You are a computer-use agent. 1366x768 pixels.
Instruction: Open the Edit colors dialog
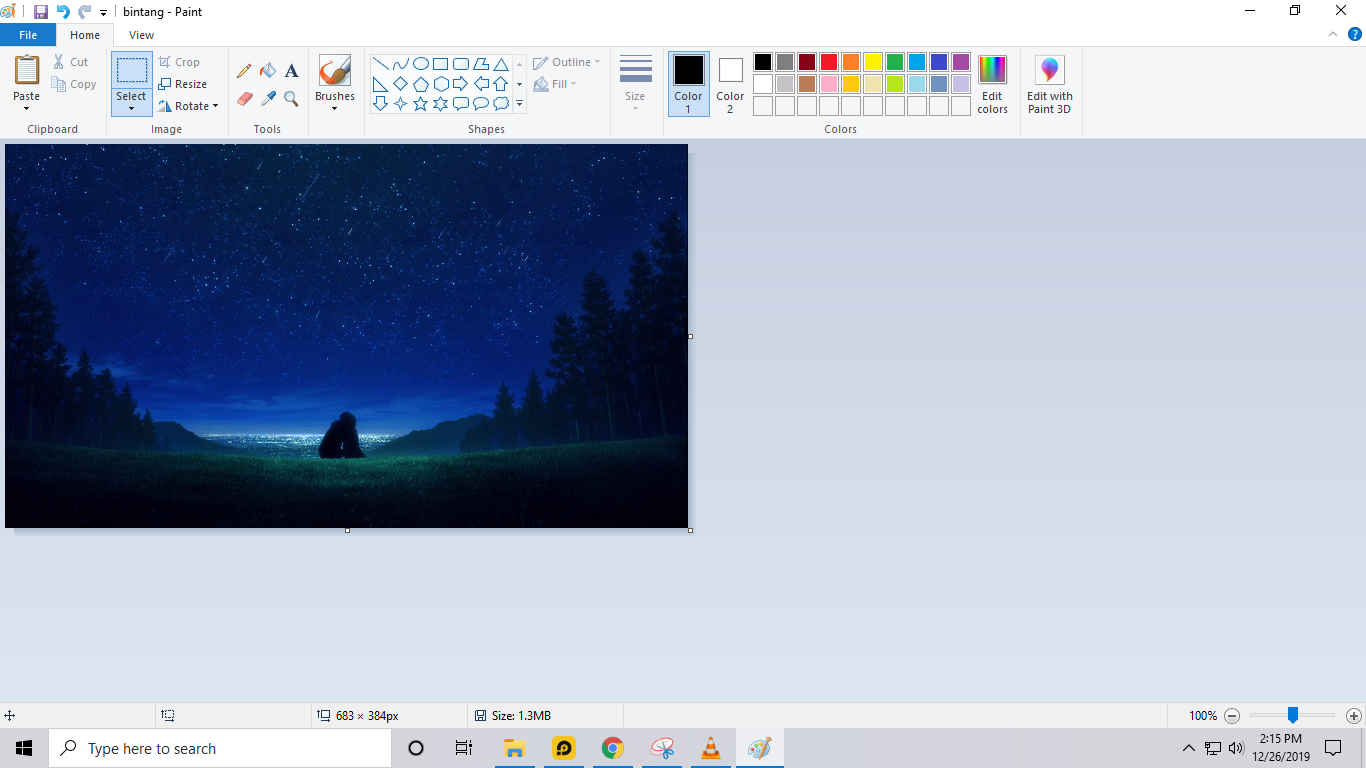point(992,84)
